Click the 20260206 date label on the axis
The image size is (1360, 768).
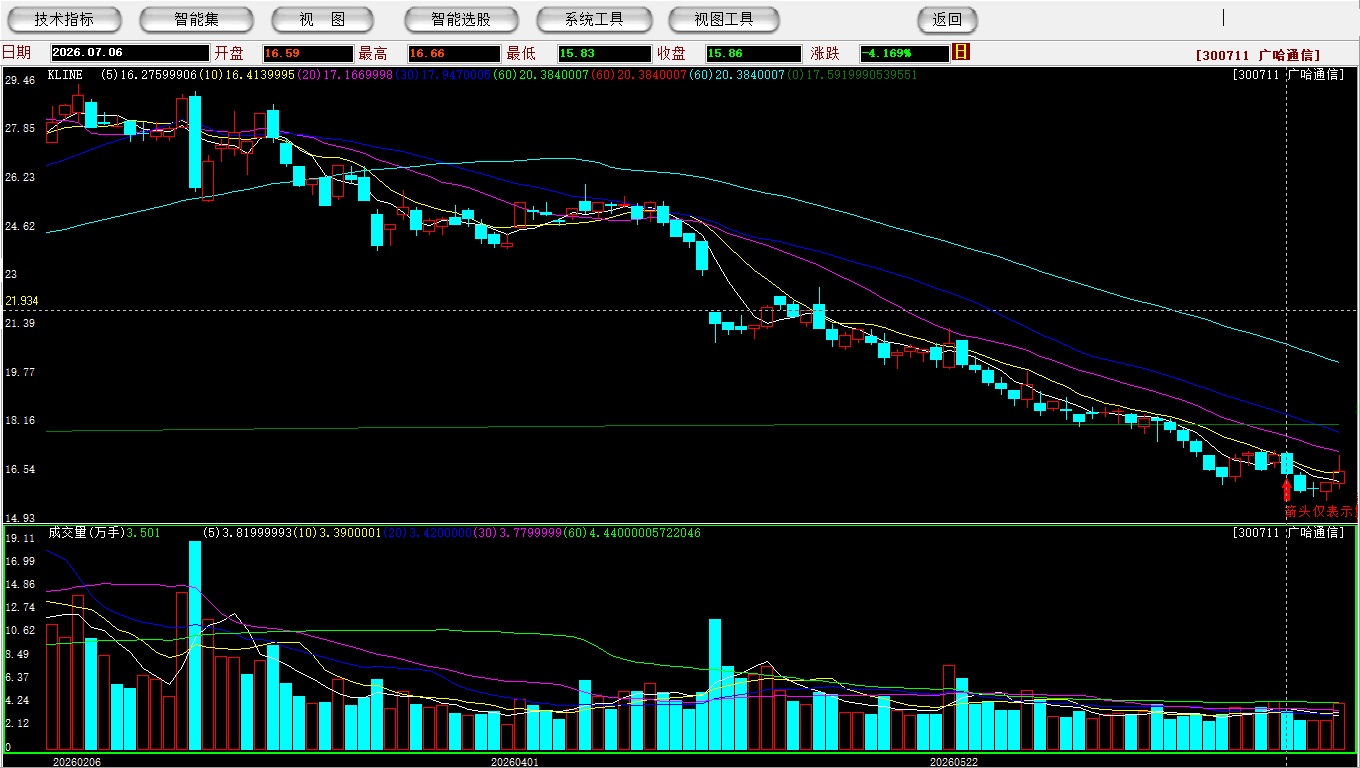pyautogui.click(x=77, y=762)
